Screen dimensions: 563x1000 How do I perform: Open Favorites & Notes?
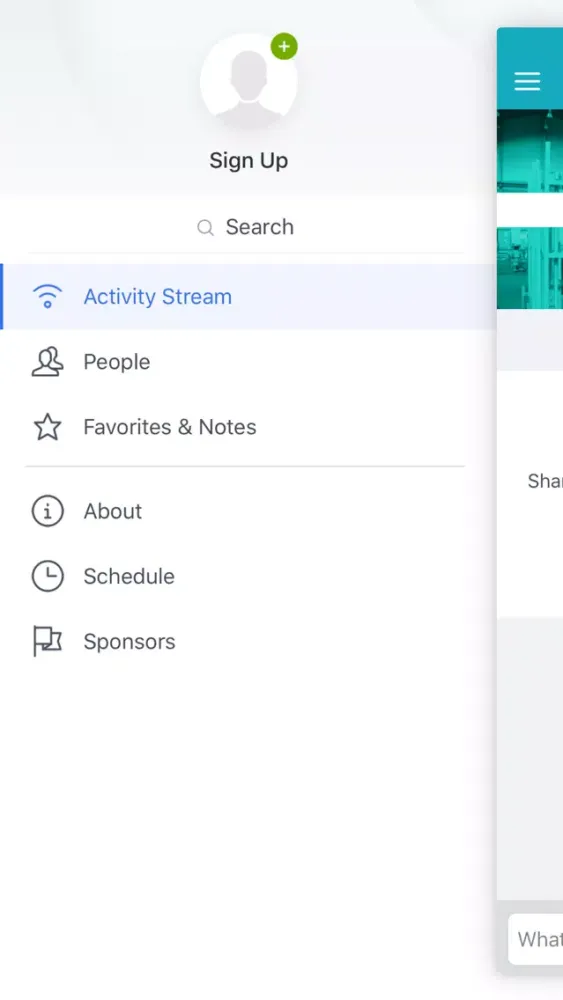pos(248,427)
